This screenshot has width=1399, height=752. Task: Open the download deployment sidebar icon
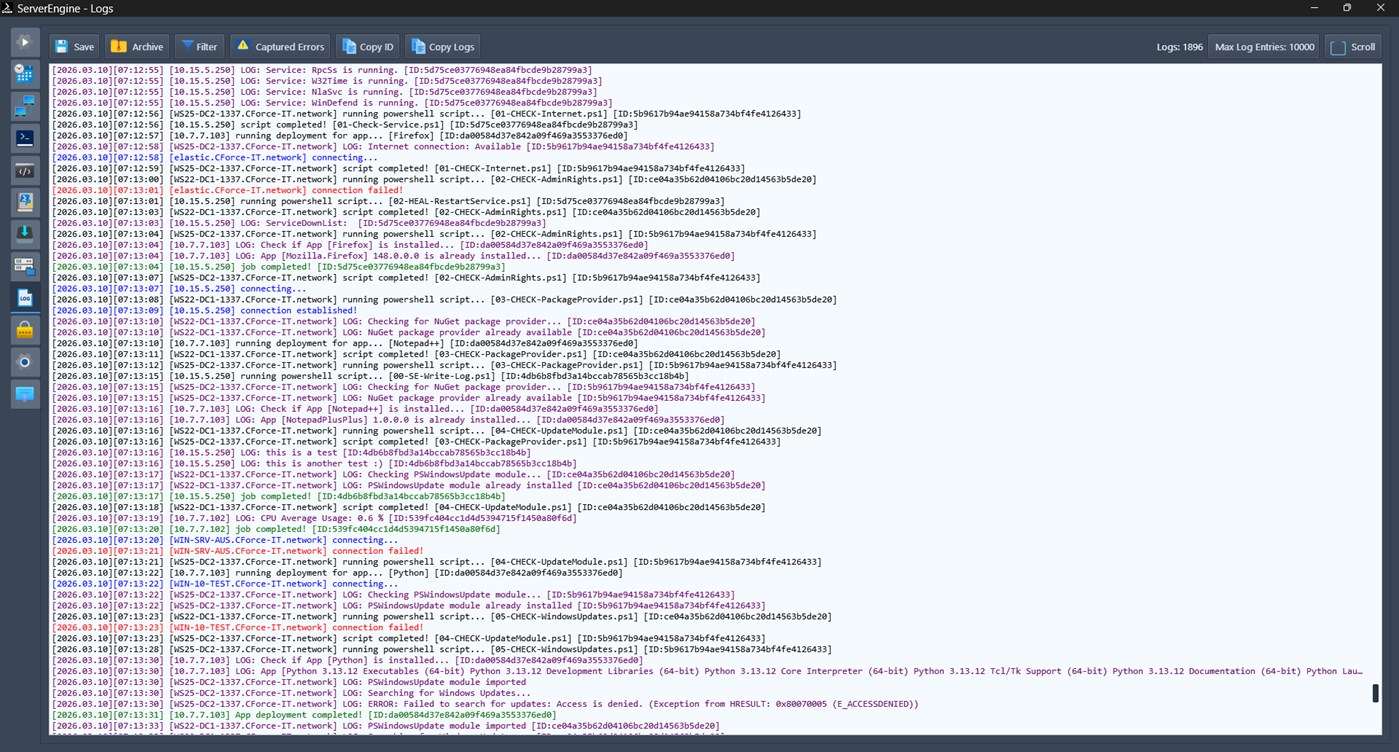coord(25,234)
